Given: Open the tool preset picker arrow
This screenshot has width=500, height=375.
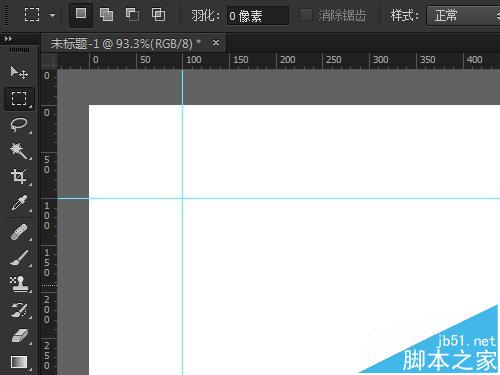Looking at the screenshot, I should point(53,15).
